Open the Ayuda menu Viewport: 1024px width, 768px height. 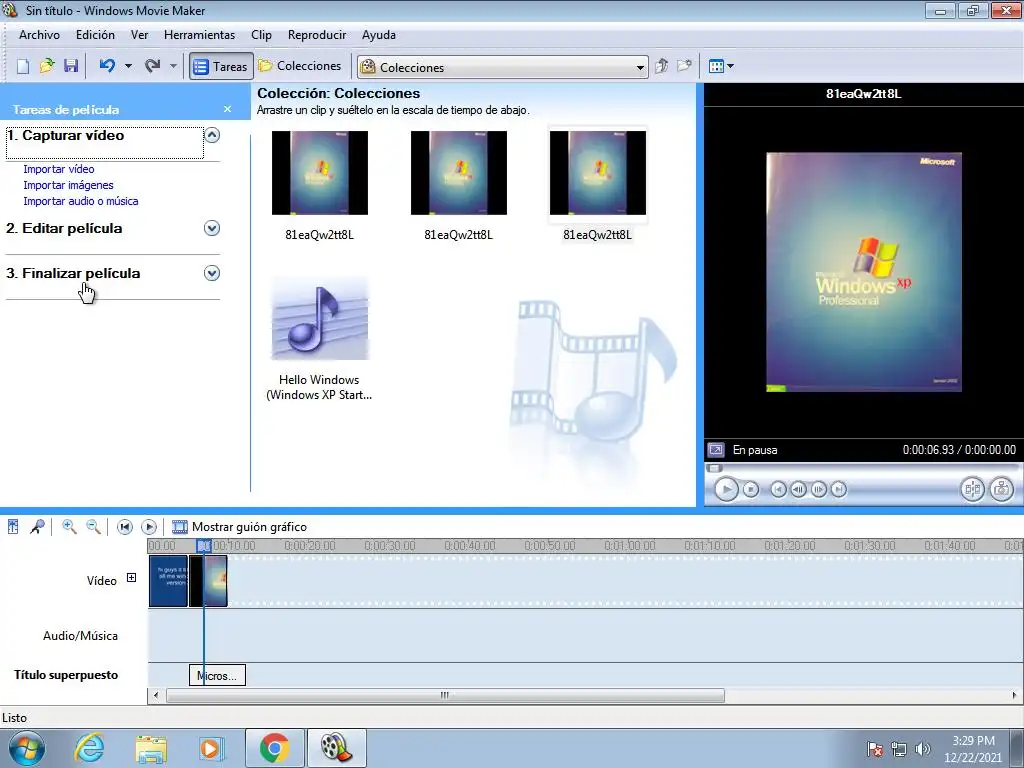379,35
